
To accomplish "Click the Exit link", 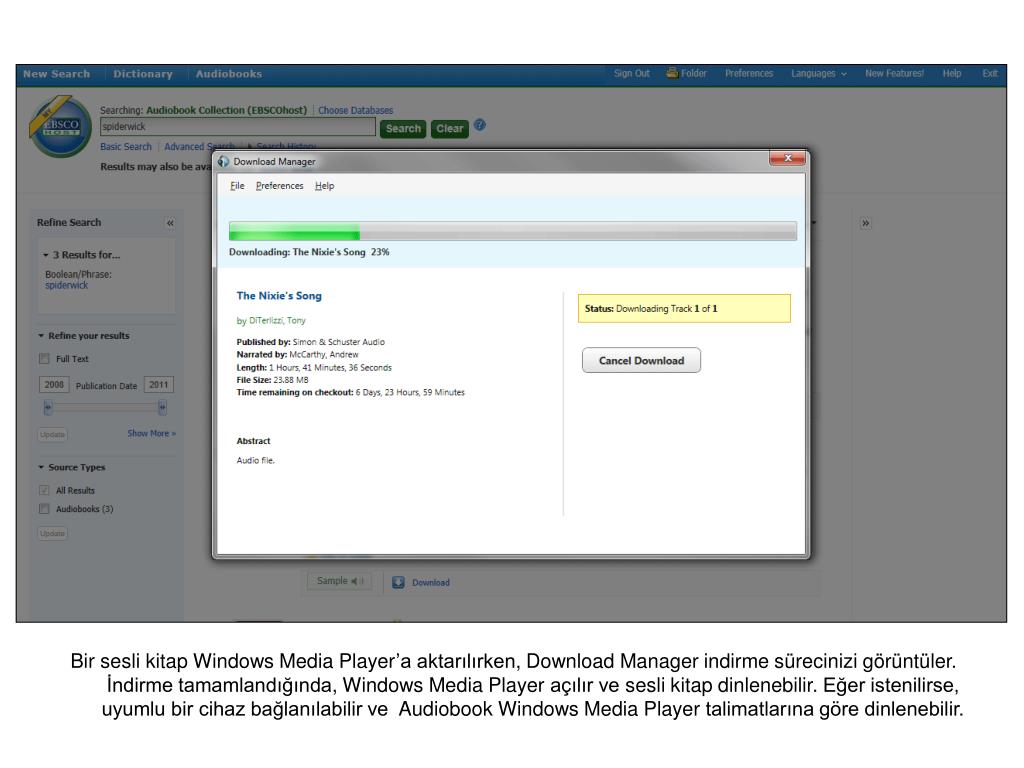I will point(989,73).
